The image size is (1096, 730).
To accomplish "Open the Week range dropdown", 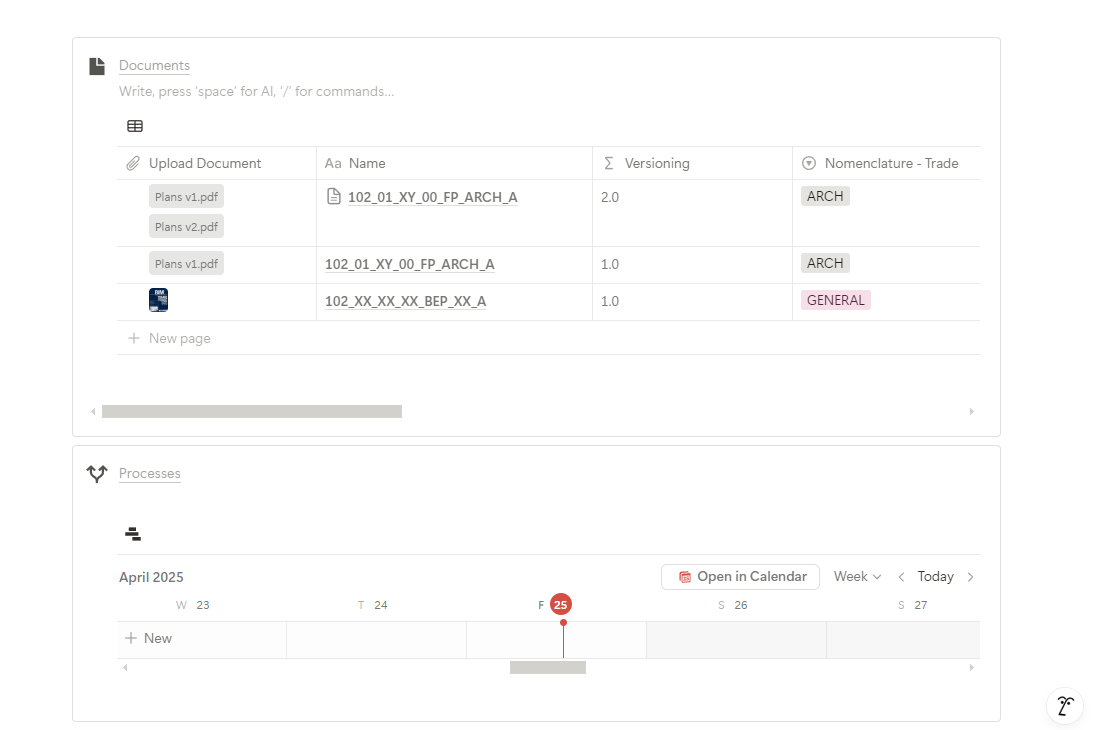I will point(857,577).
